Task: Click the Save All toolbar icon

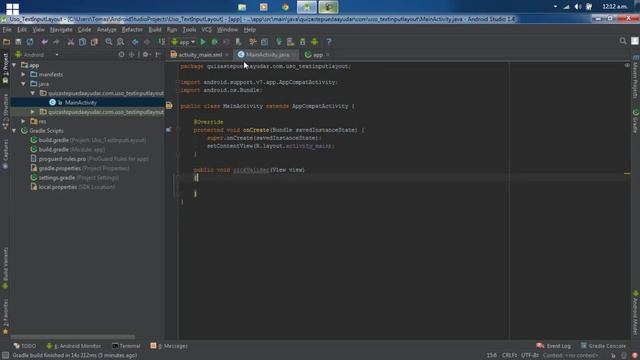Action: pyautogui.click(x=18, y=42)
